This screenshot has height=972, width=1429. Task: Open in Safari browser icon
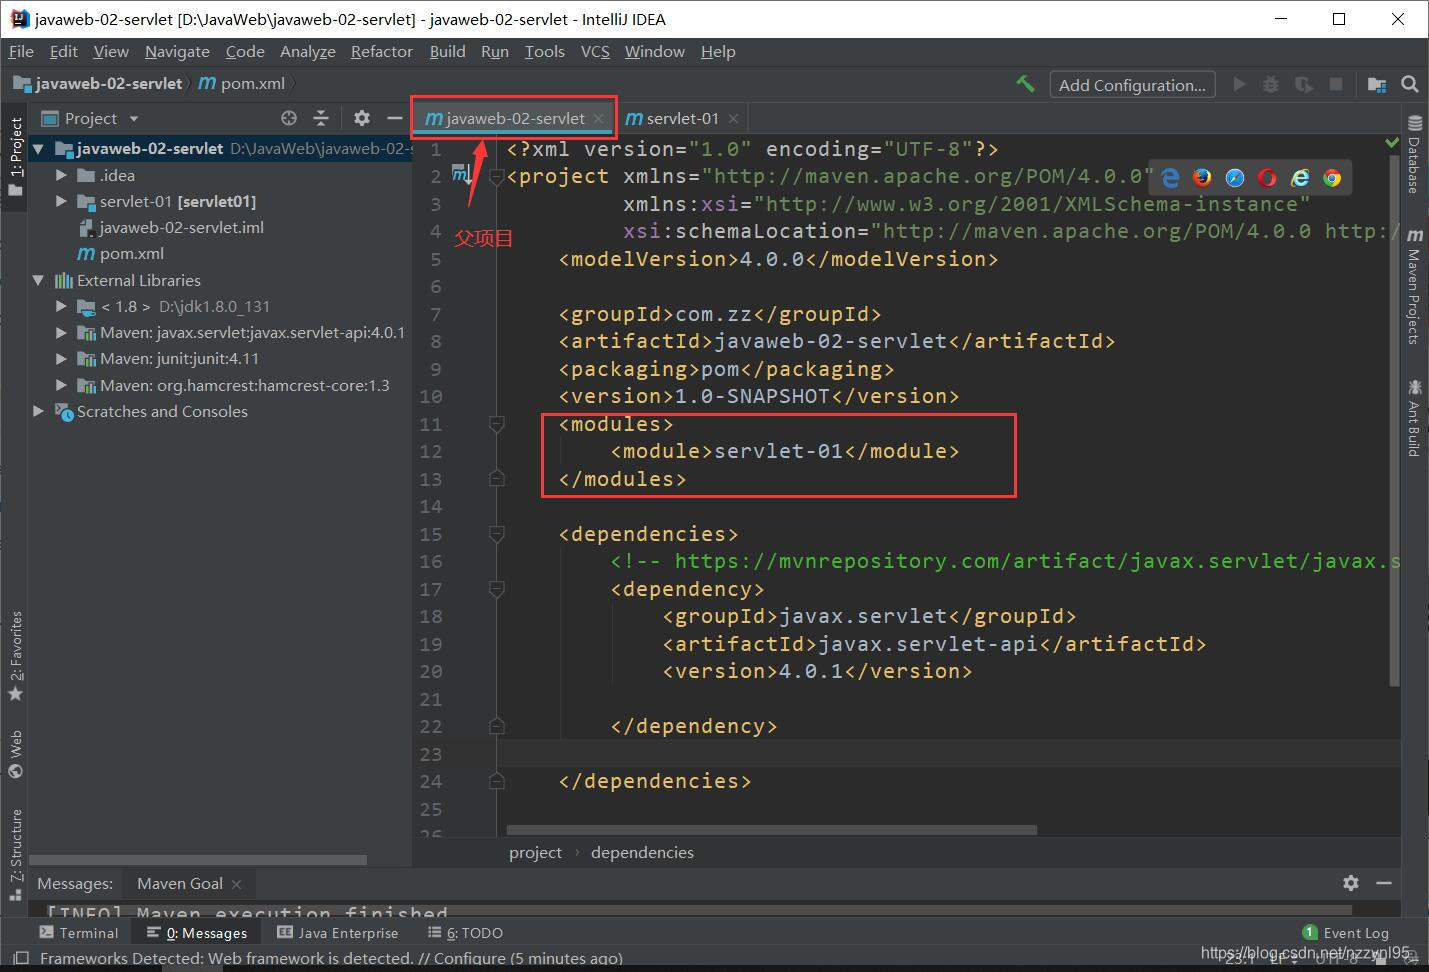[x=1235, y=178]
